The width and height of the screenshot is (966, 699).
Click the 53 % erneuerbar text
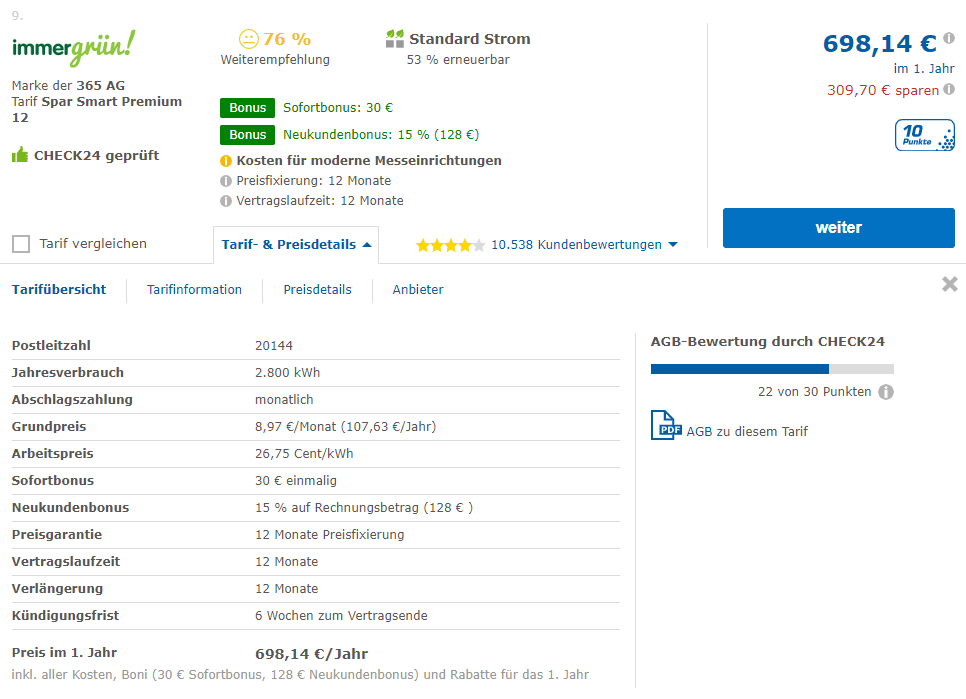[458, 60]
